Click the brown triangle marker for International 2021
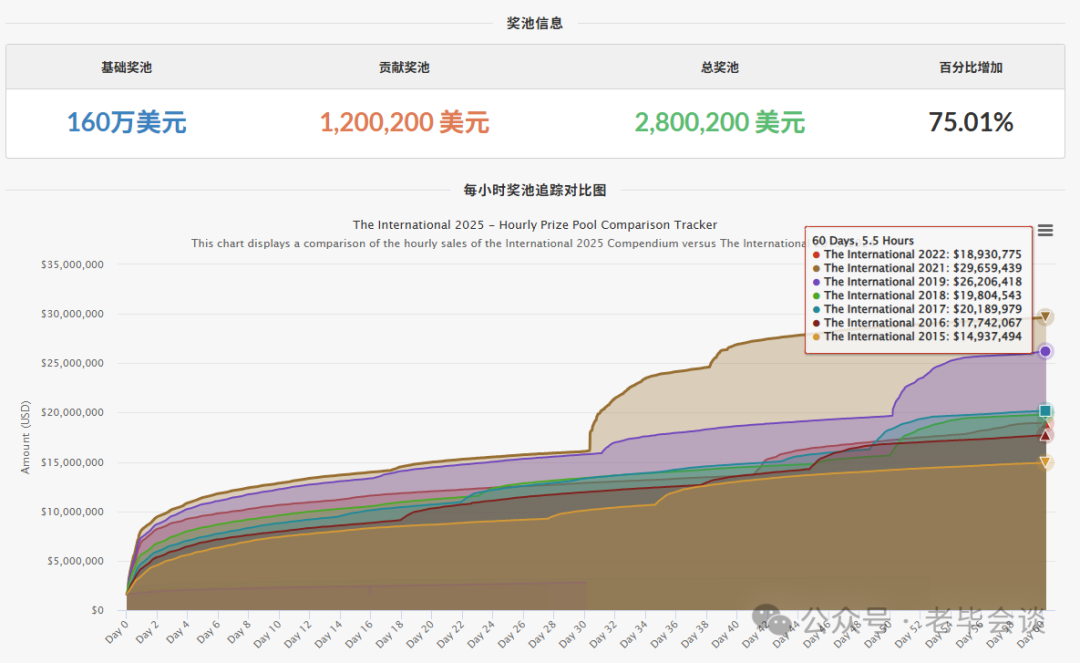 (x=1045, y=317)
